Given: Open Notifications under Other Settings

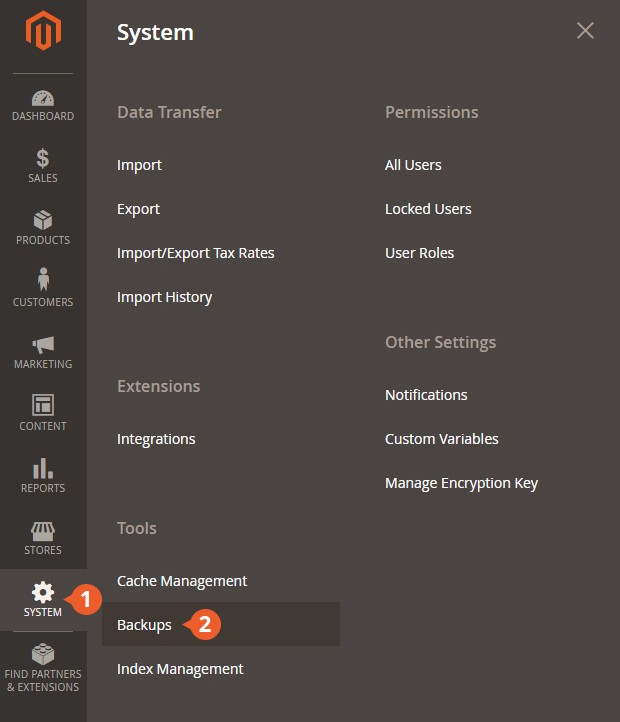Looking at the screenshot, I should [426, 395].
